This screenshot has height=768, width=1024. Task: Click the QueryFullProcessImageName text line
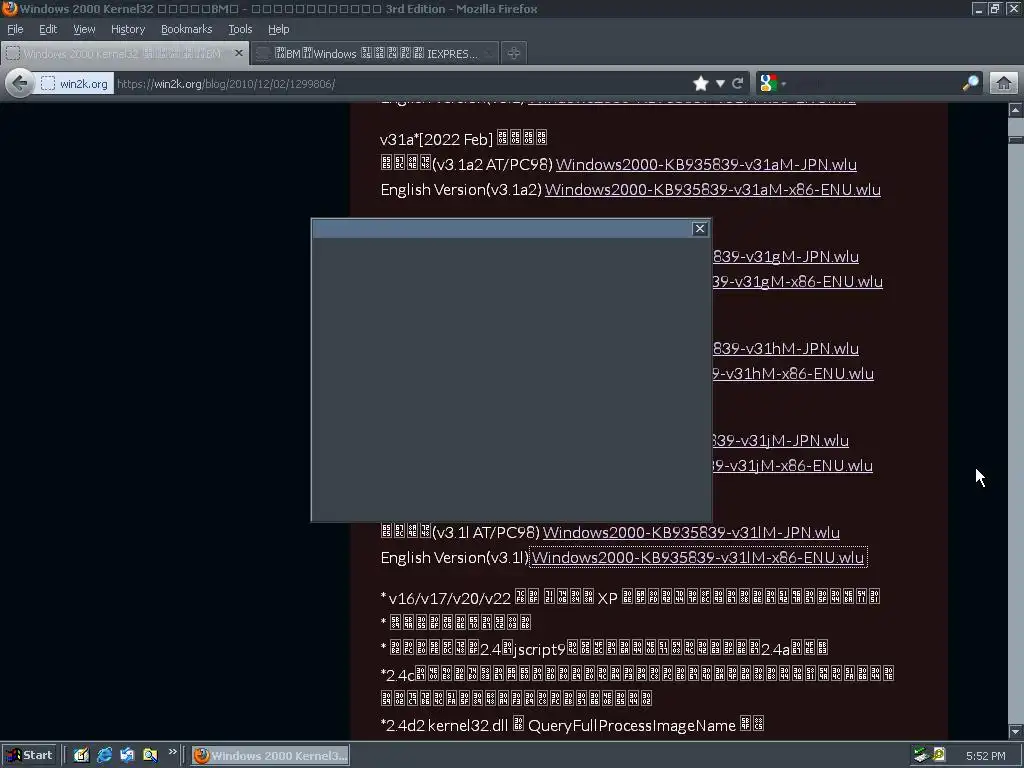[x=572, y=725]
